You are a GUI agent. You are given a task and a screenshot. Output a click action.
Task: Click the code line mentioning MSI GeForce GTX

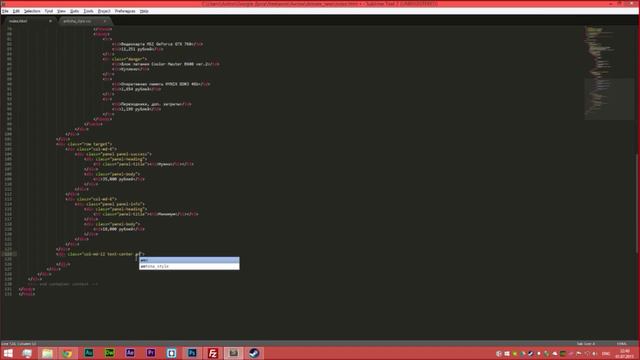point(157,44)
